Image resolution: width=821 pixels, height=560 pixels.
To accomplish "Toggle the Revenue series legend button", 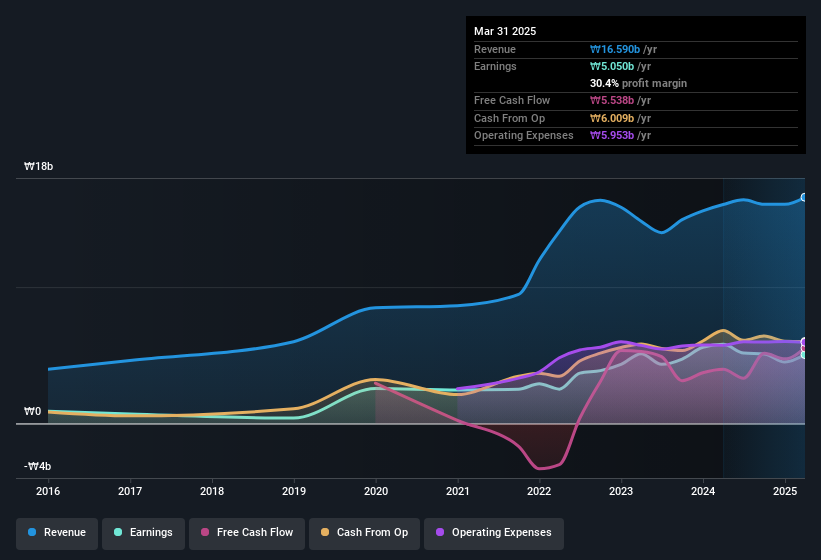I will point(57,533).
